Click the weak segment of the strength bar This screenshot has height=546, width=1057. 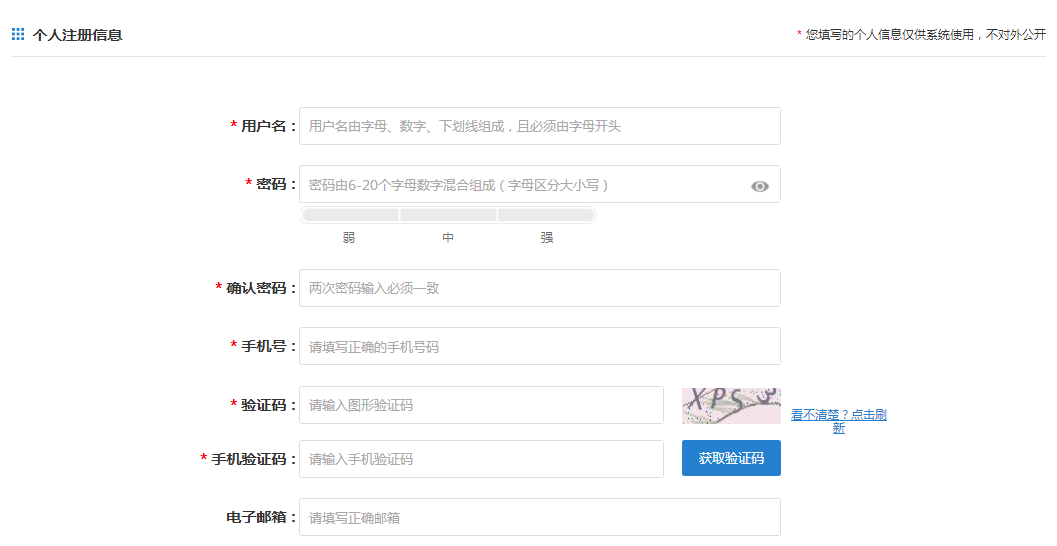[350, 215]
